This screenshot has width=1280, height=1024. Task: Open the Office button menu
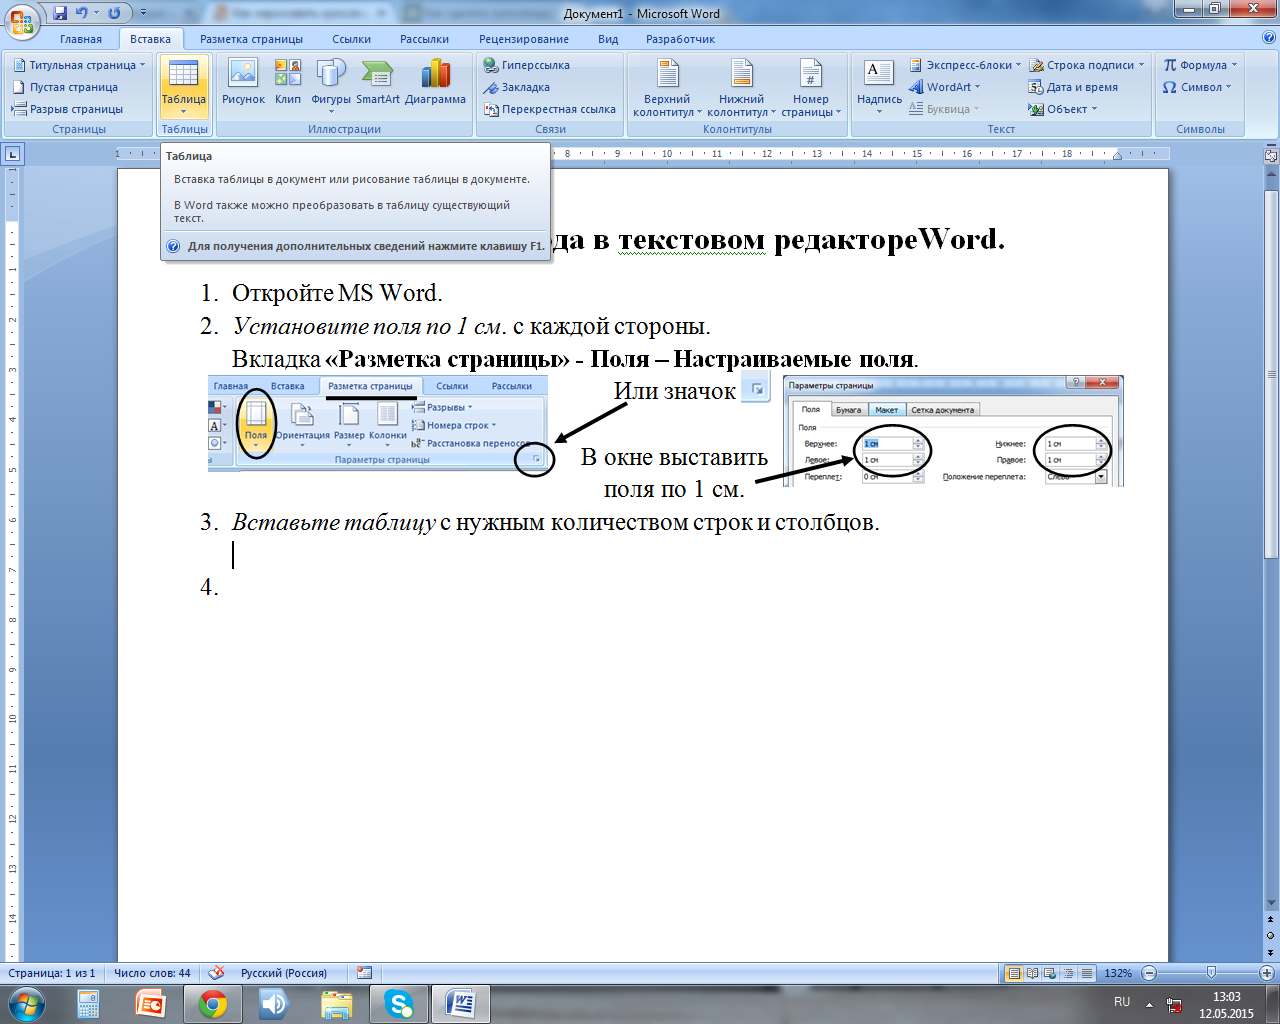pyautogui.click(x=22, y=21)
